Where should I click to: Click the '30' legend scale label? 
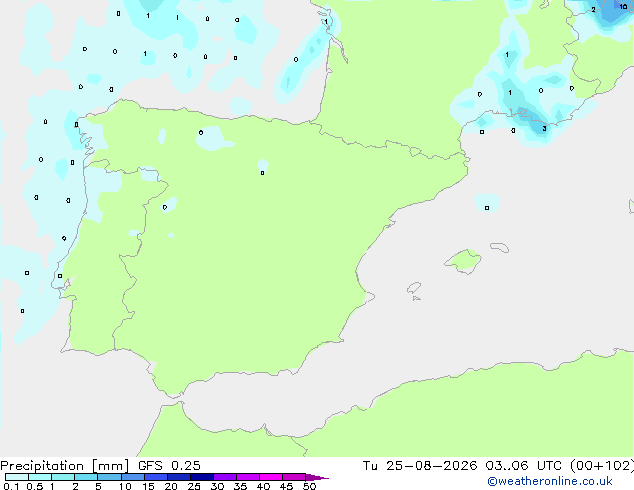pos(217,486)
